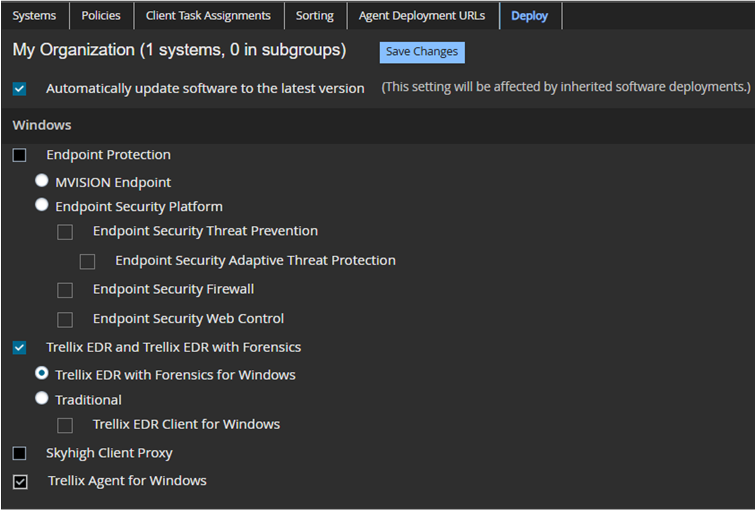Open Agent Deployment URLs tab
This screenshot has width=756, height=510.
[x=422, y=16]
